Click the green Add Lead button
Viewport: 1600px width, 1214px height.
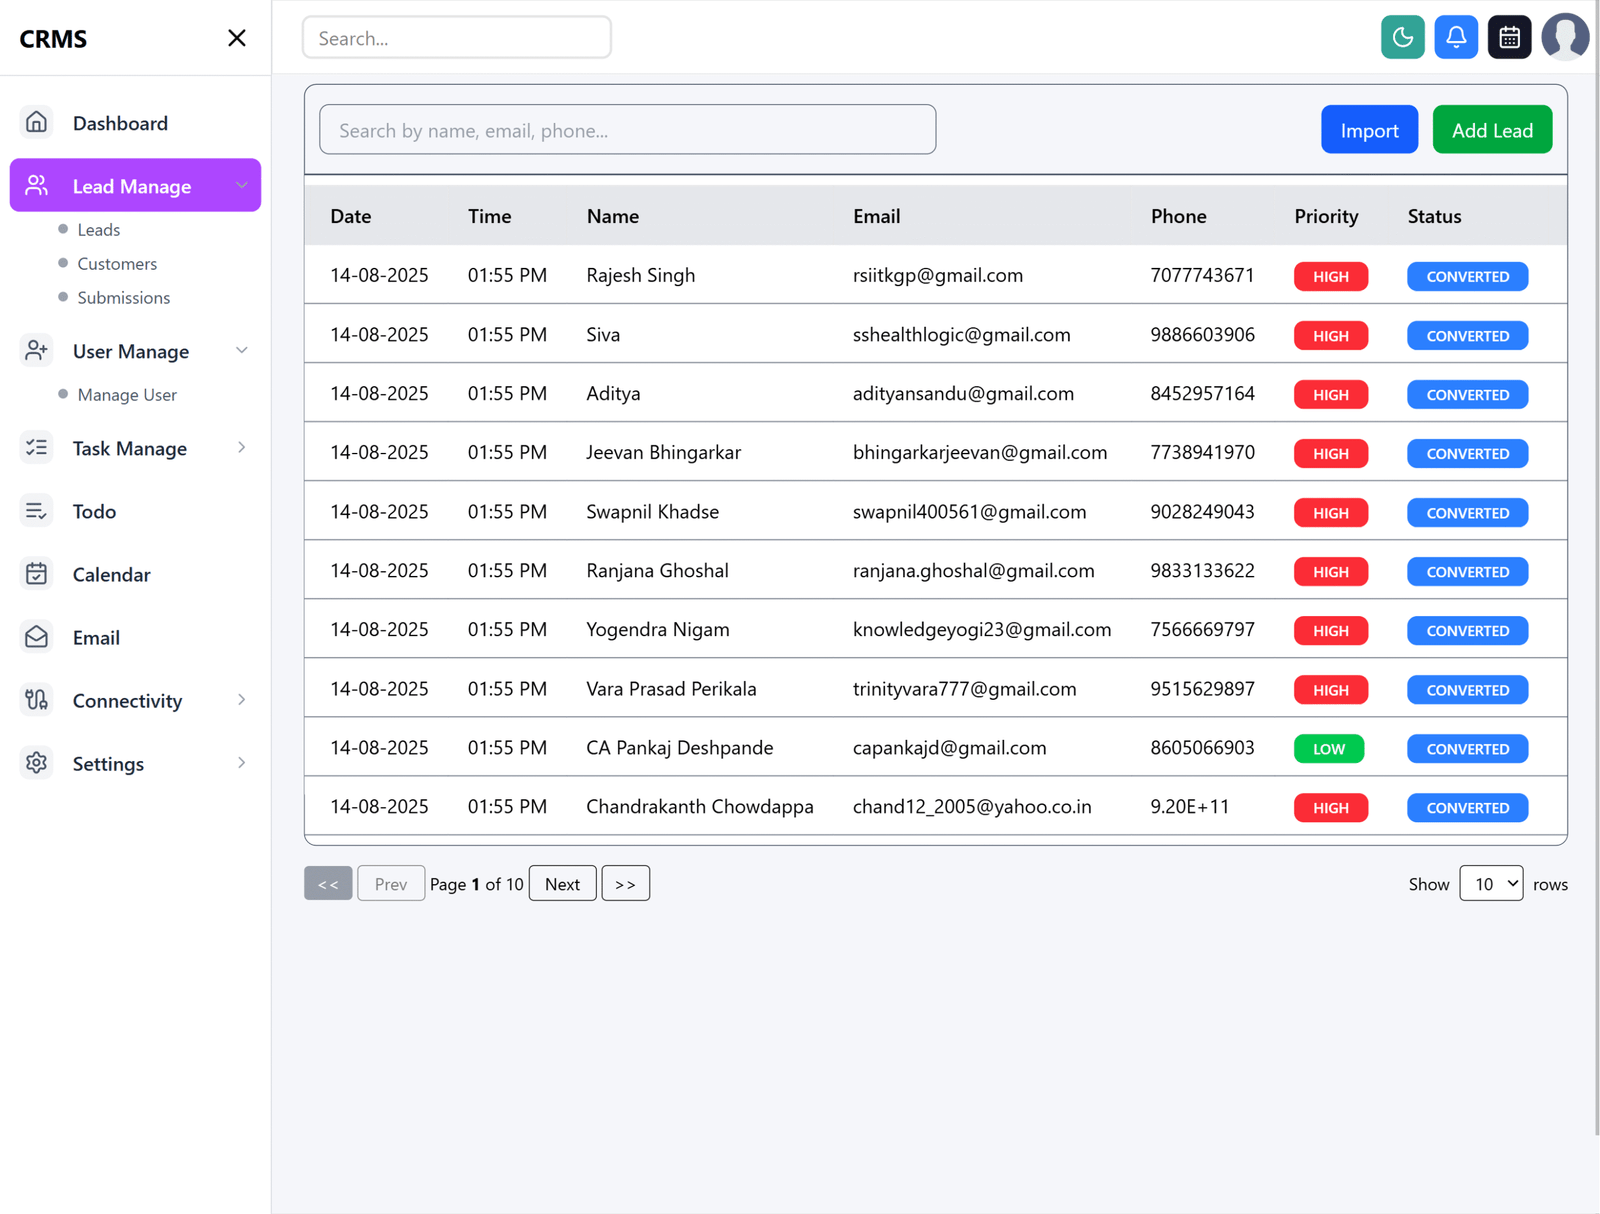[1492, 129]
